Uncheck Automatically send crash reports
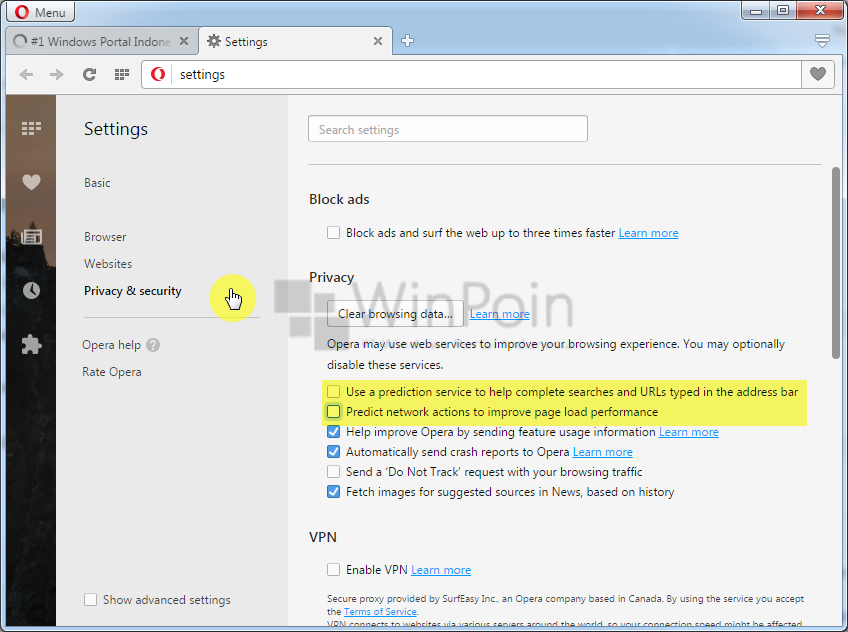Image resolution: width=848 pixels, height=632 pixels. pyautogui.click(x=333, y=451)
